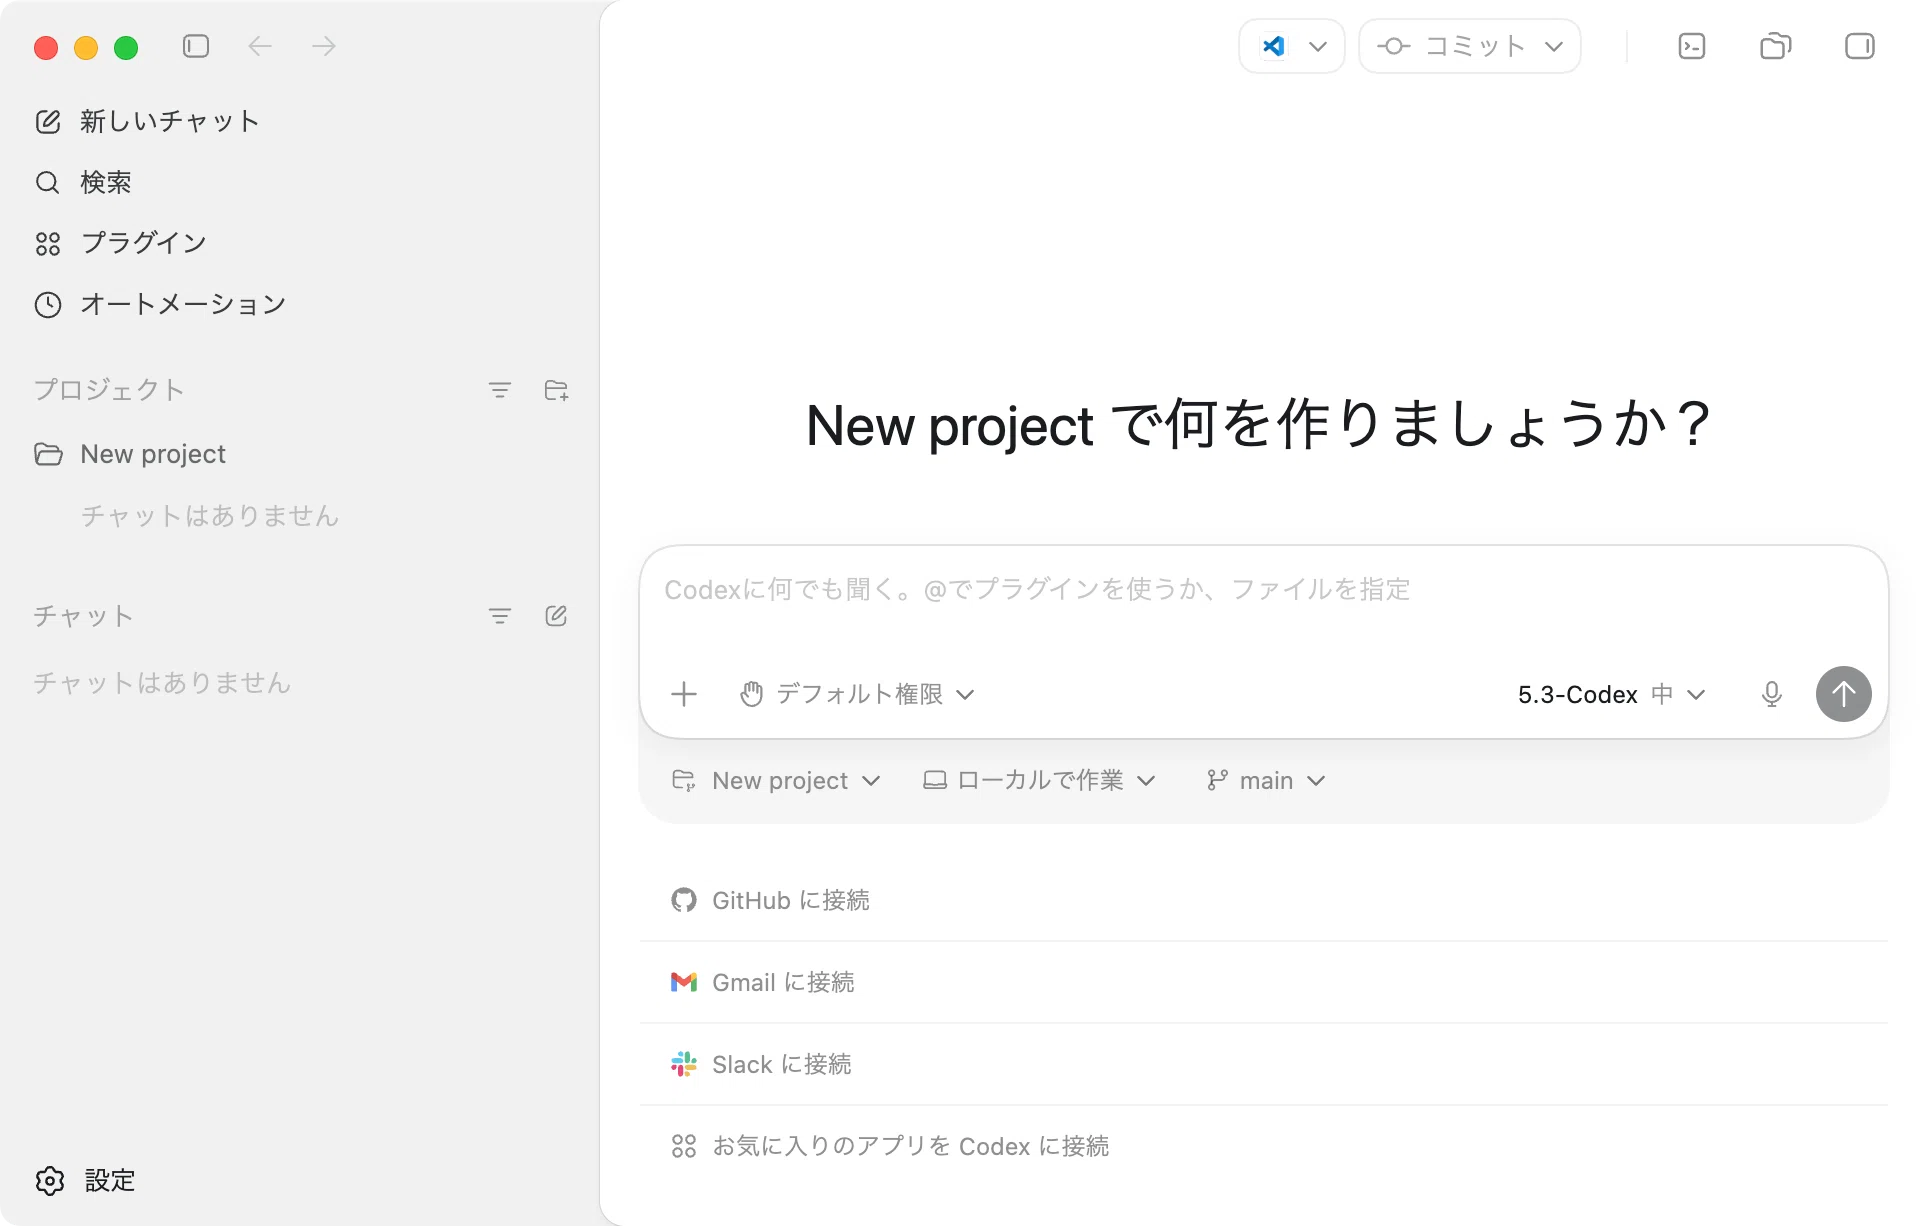Click the projects filter icon

500,390
